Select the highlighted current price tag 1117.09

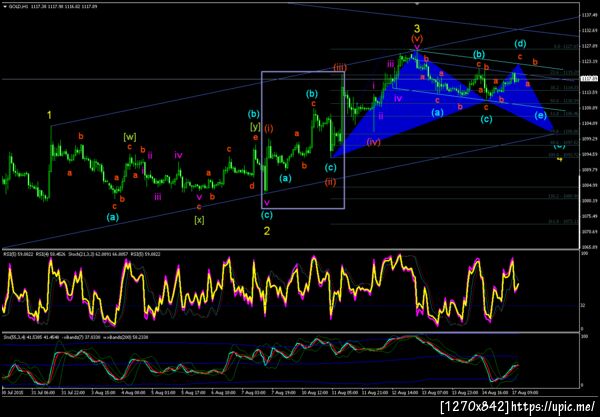tap(589, 79)
